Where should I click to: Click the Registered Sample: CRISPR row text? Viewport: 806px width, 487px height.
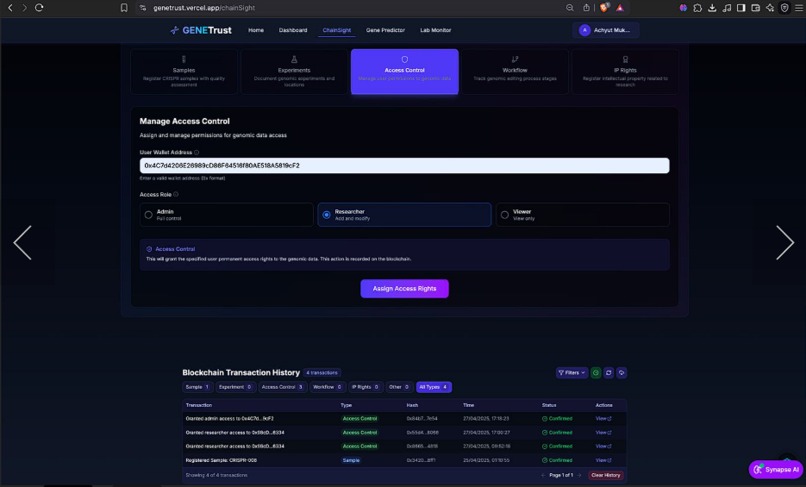(221, 460)
